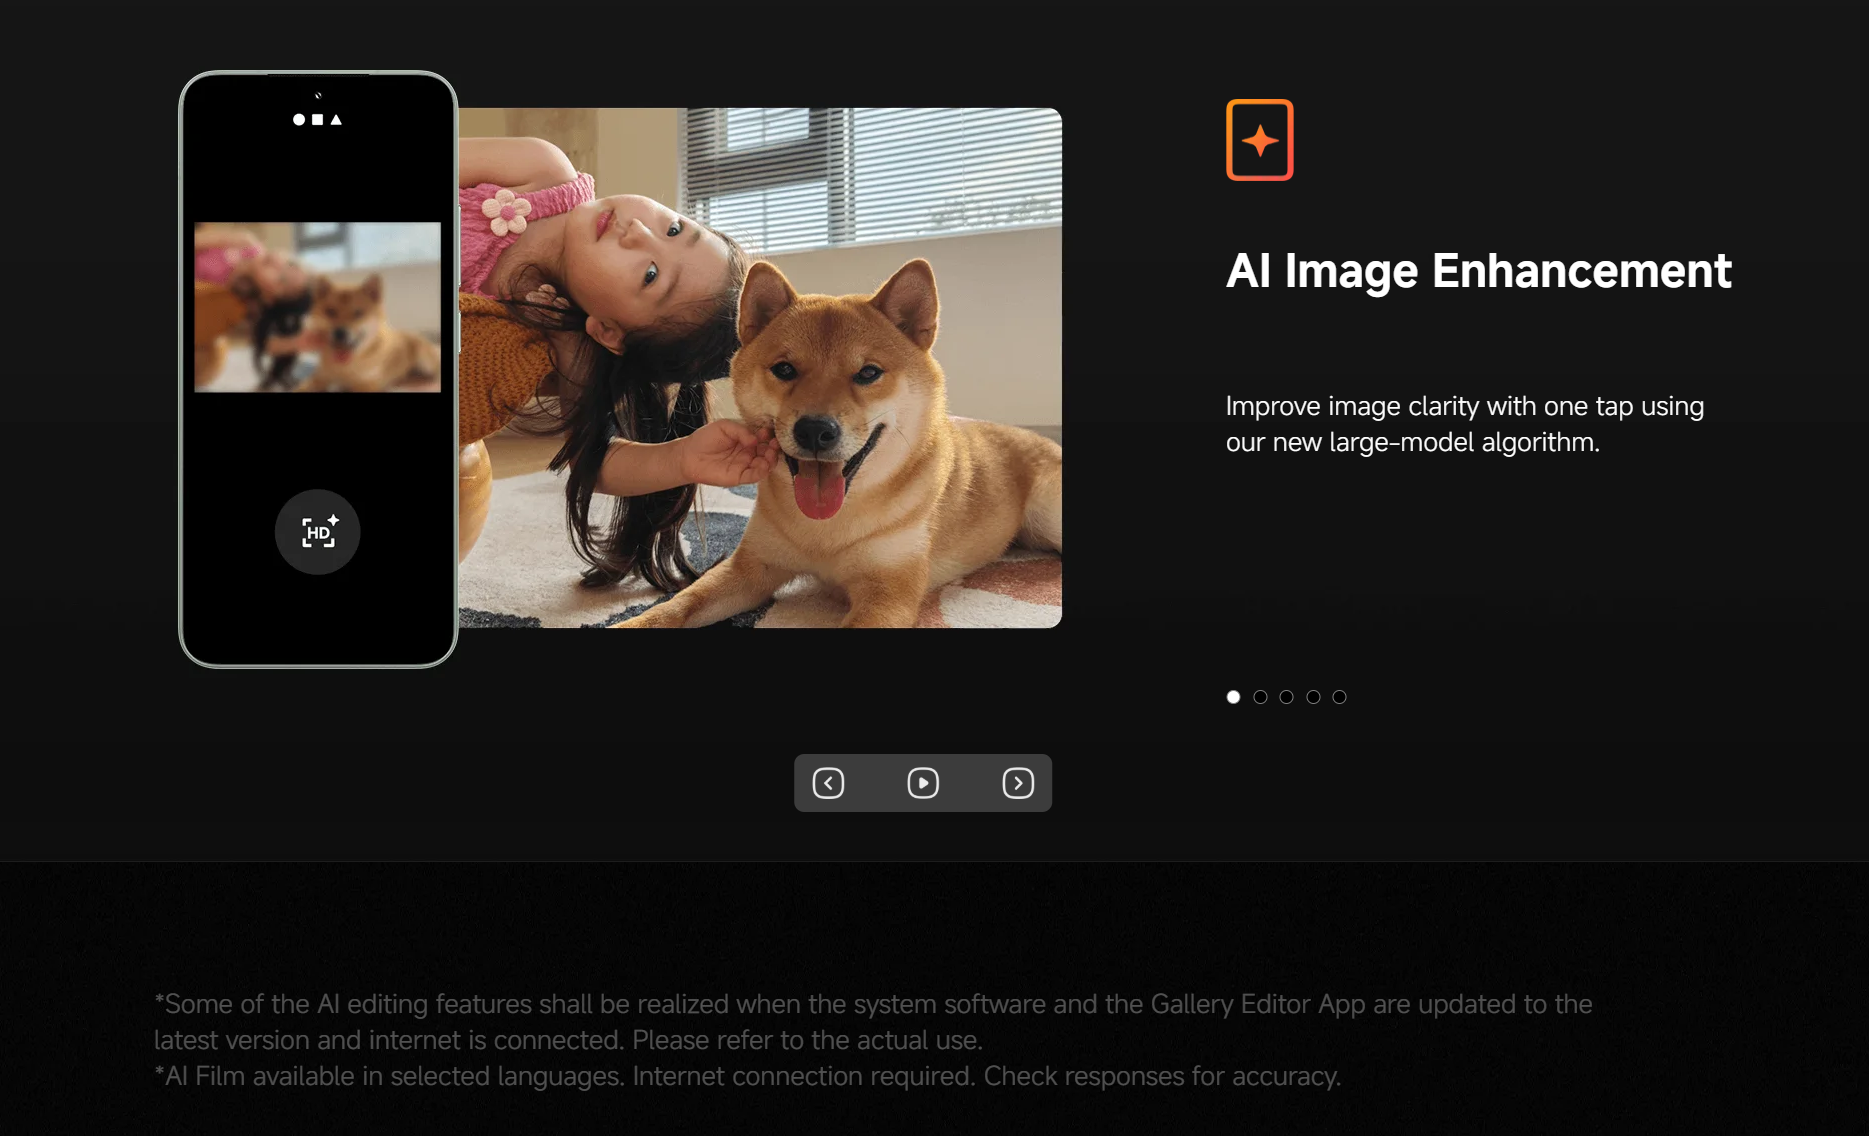Click the AI editing features footnote
This screenshot has height=1136, width=1869.
tap(873, 1022)
